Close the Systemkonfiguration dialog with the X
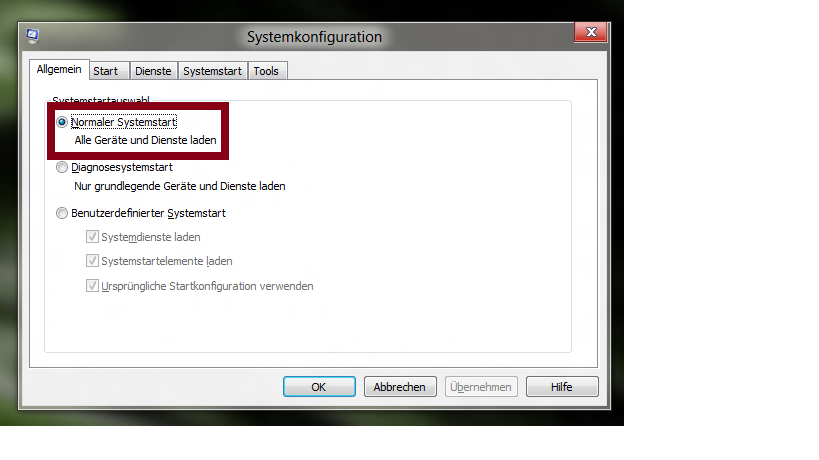 click(x=591, y=32)
